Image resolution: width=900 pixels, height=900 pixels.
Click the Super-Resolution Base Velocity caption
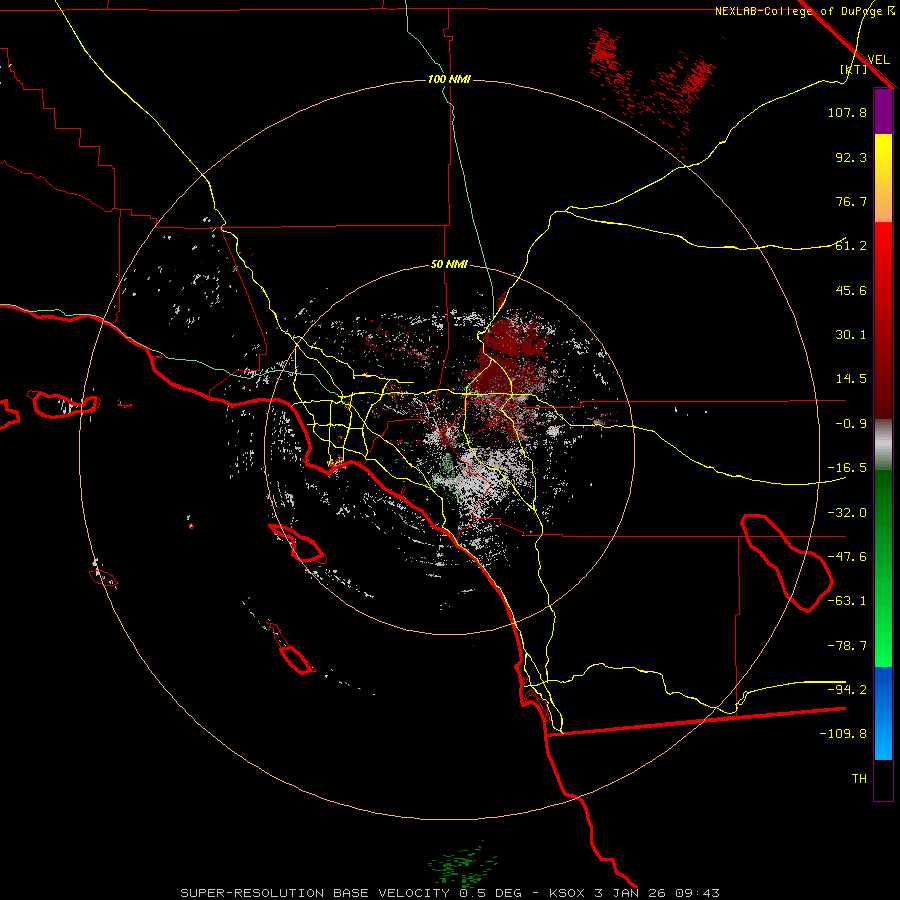pos(449,893)
